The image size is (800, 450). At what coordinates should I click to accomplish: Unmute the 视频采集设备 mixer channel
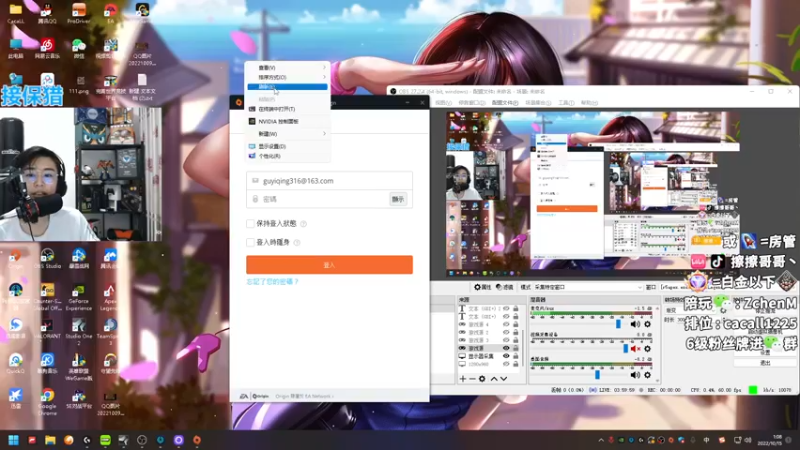(x=635, y=349)
